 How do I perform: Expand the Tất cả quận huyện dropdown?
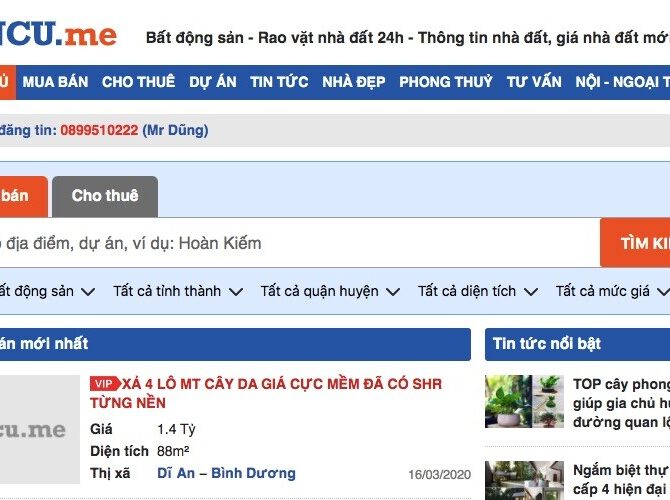330,292
